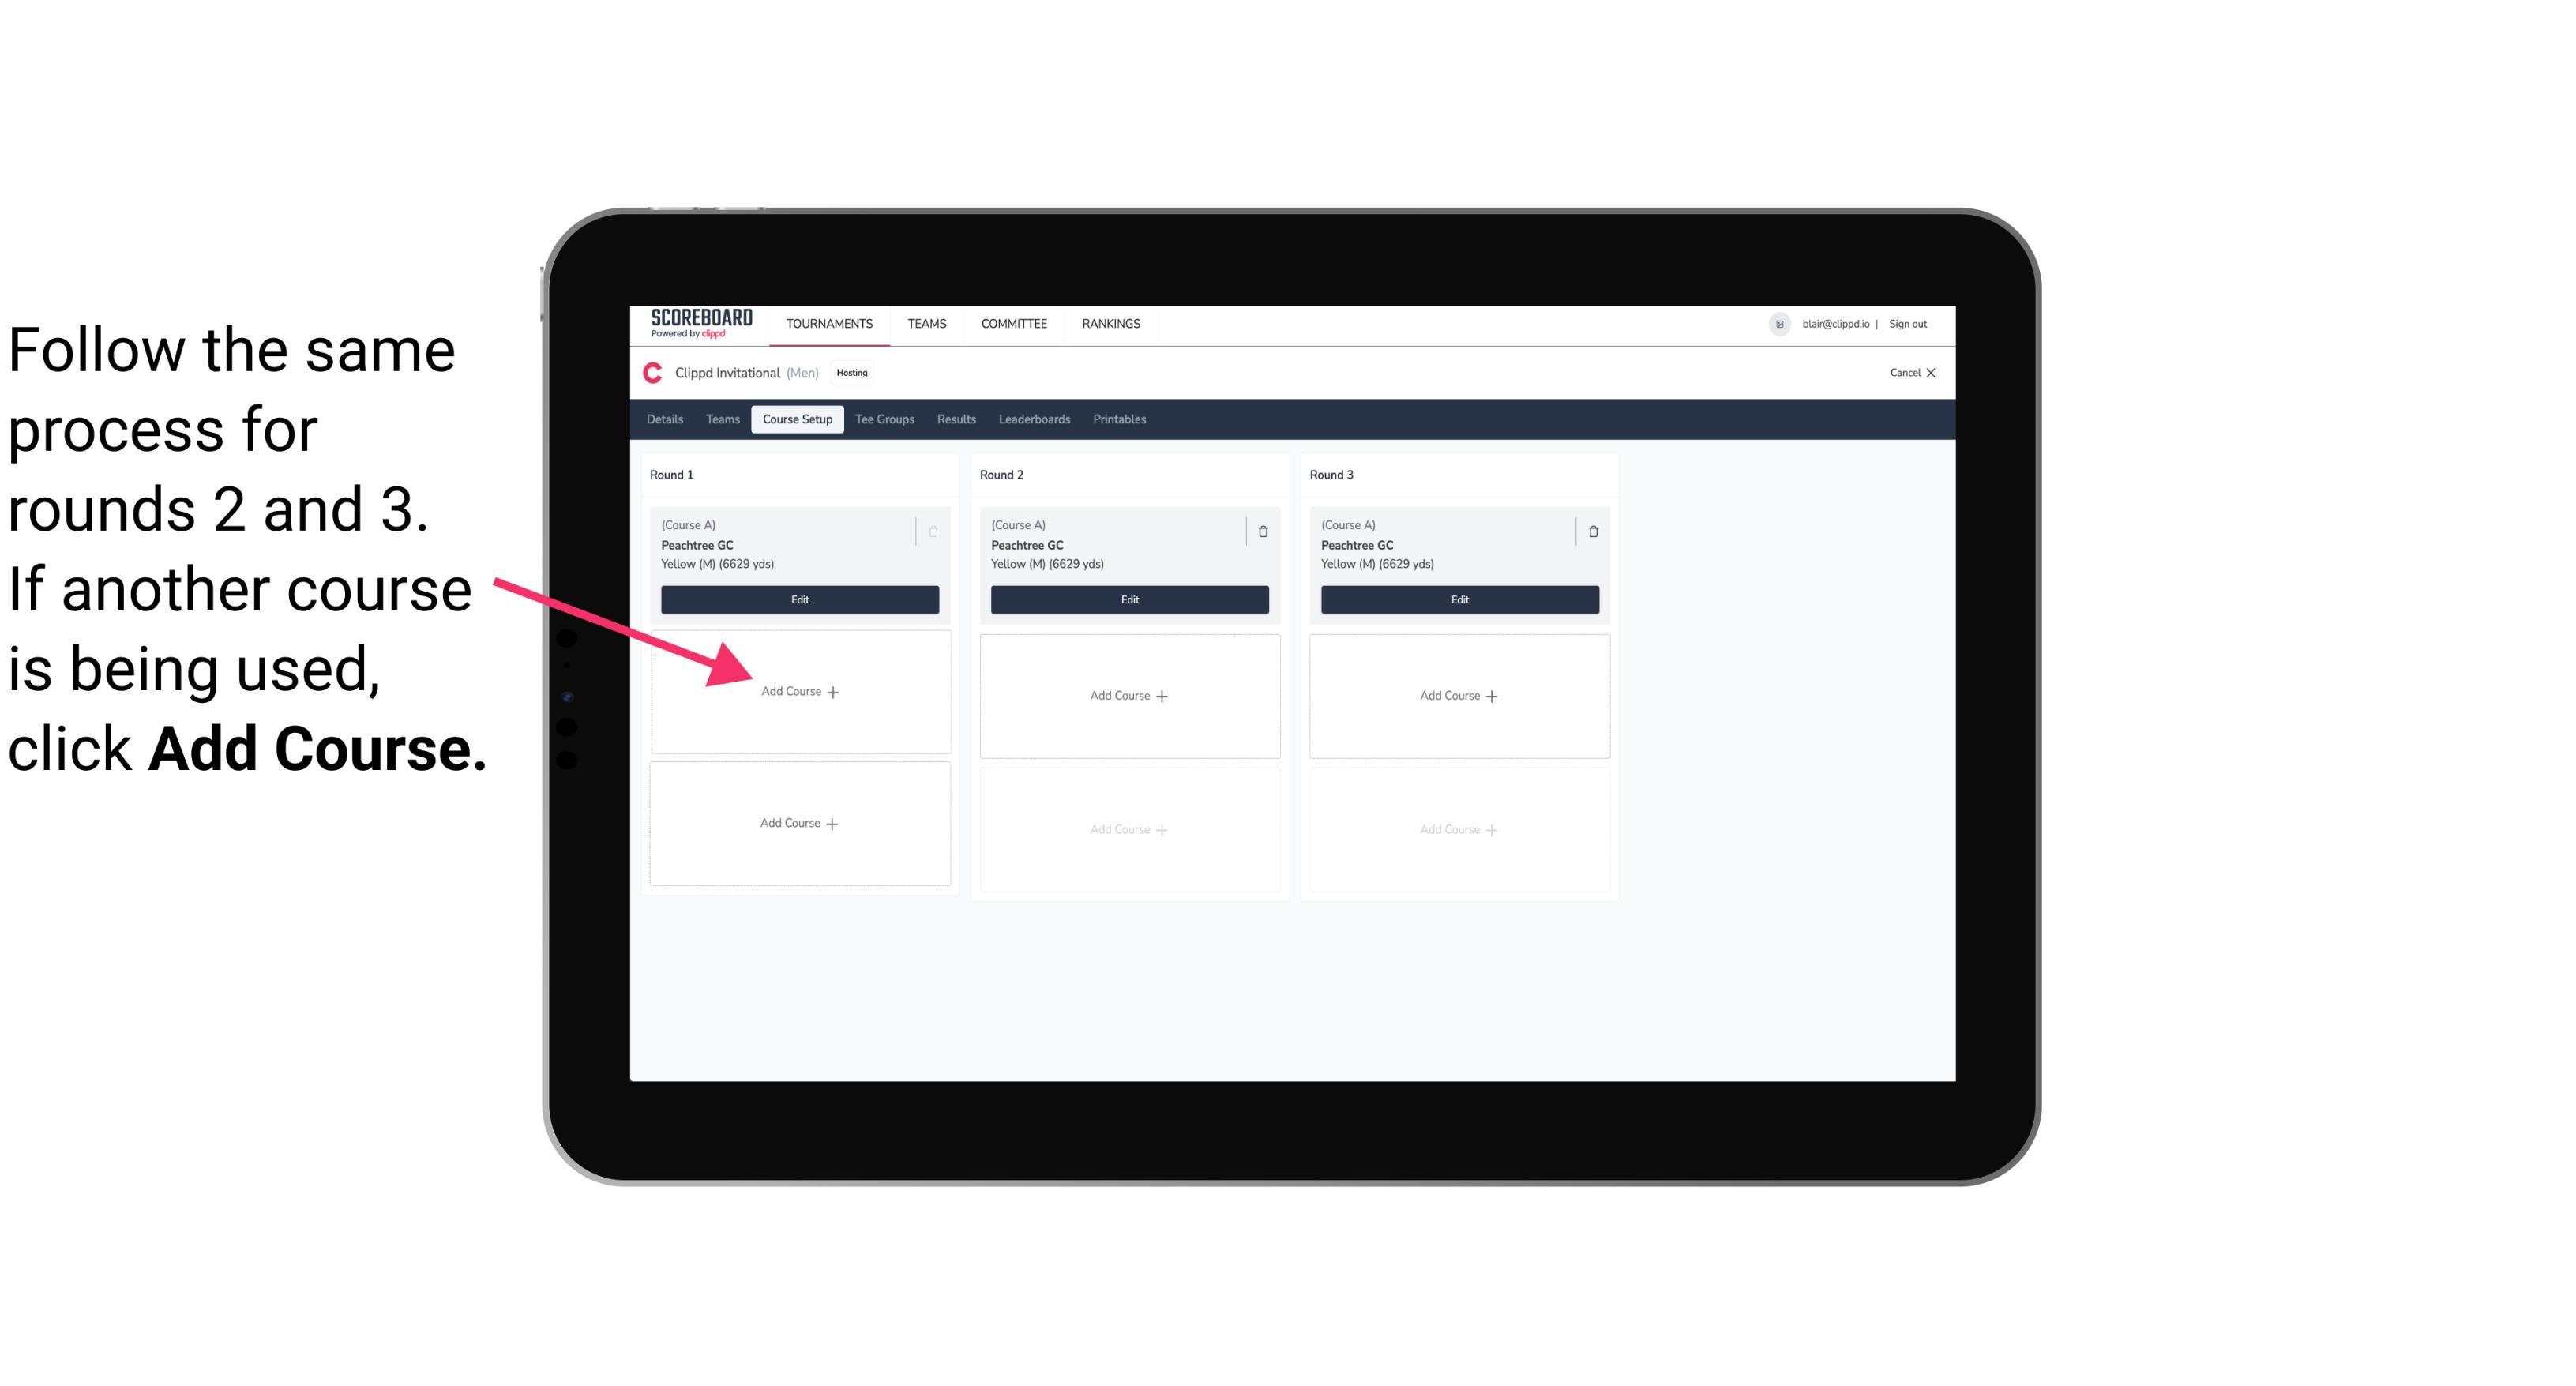
Task: Click the Tournaments menu item
Action: (x=829, y=322)
